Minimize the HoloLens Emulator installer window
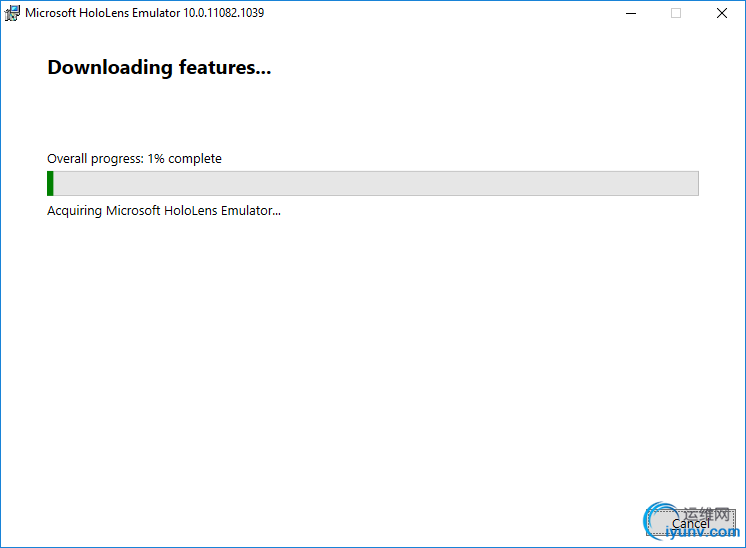 pyautogui.click(x=631, y=13)
